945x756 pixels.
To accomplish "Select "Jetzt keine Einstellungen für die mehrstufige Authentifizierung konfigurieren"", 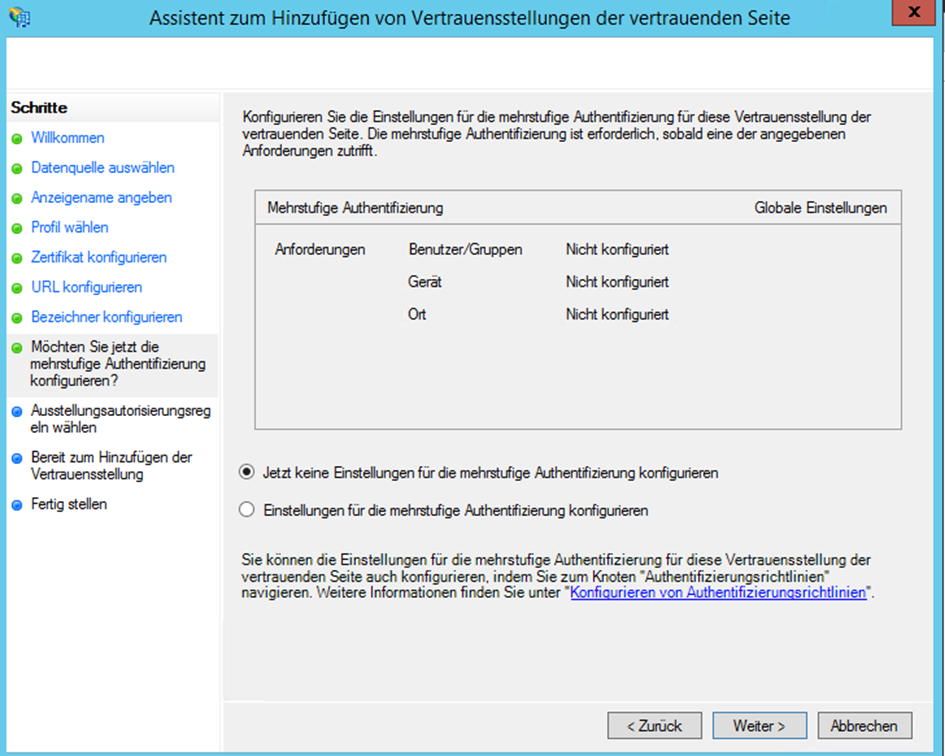I will click(x=246, y=474).
